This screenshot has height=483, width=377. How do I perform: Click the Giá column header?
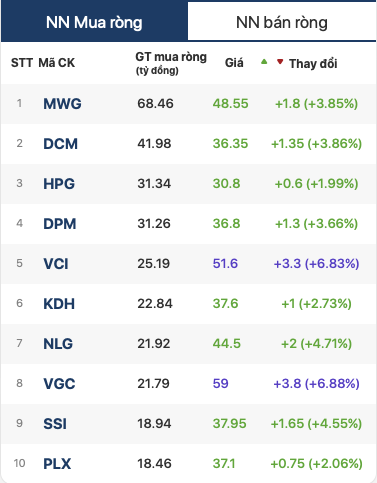pyautogui.click(x=234, y=63)
